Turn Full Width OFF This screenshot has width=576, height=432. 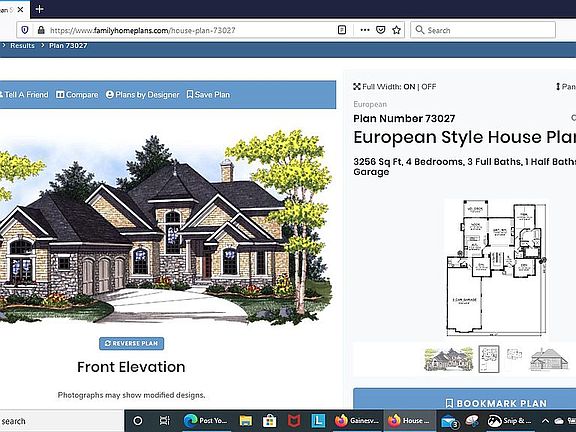coord(429,87)
